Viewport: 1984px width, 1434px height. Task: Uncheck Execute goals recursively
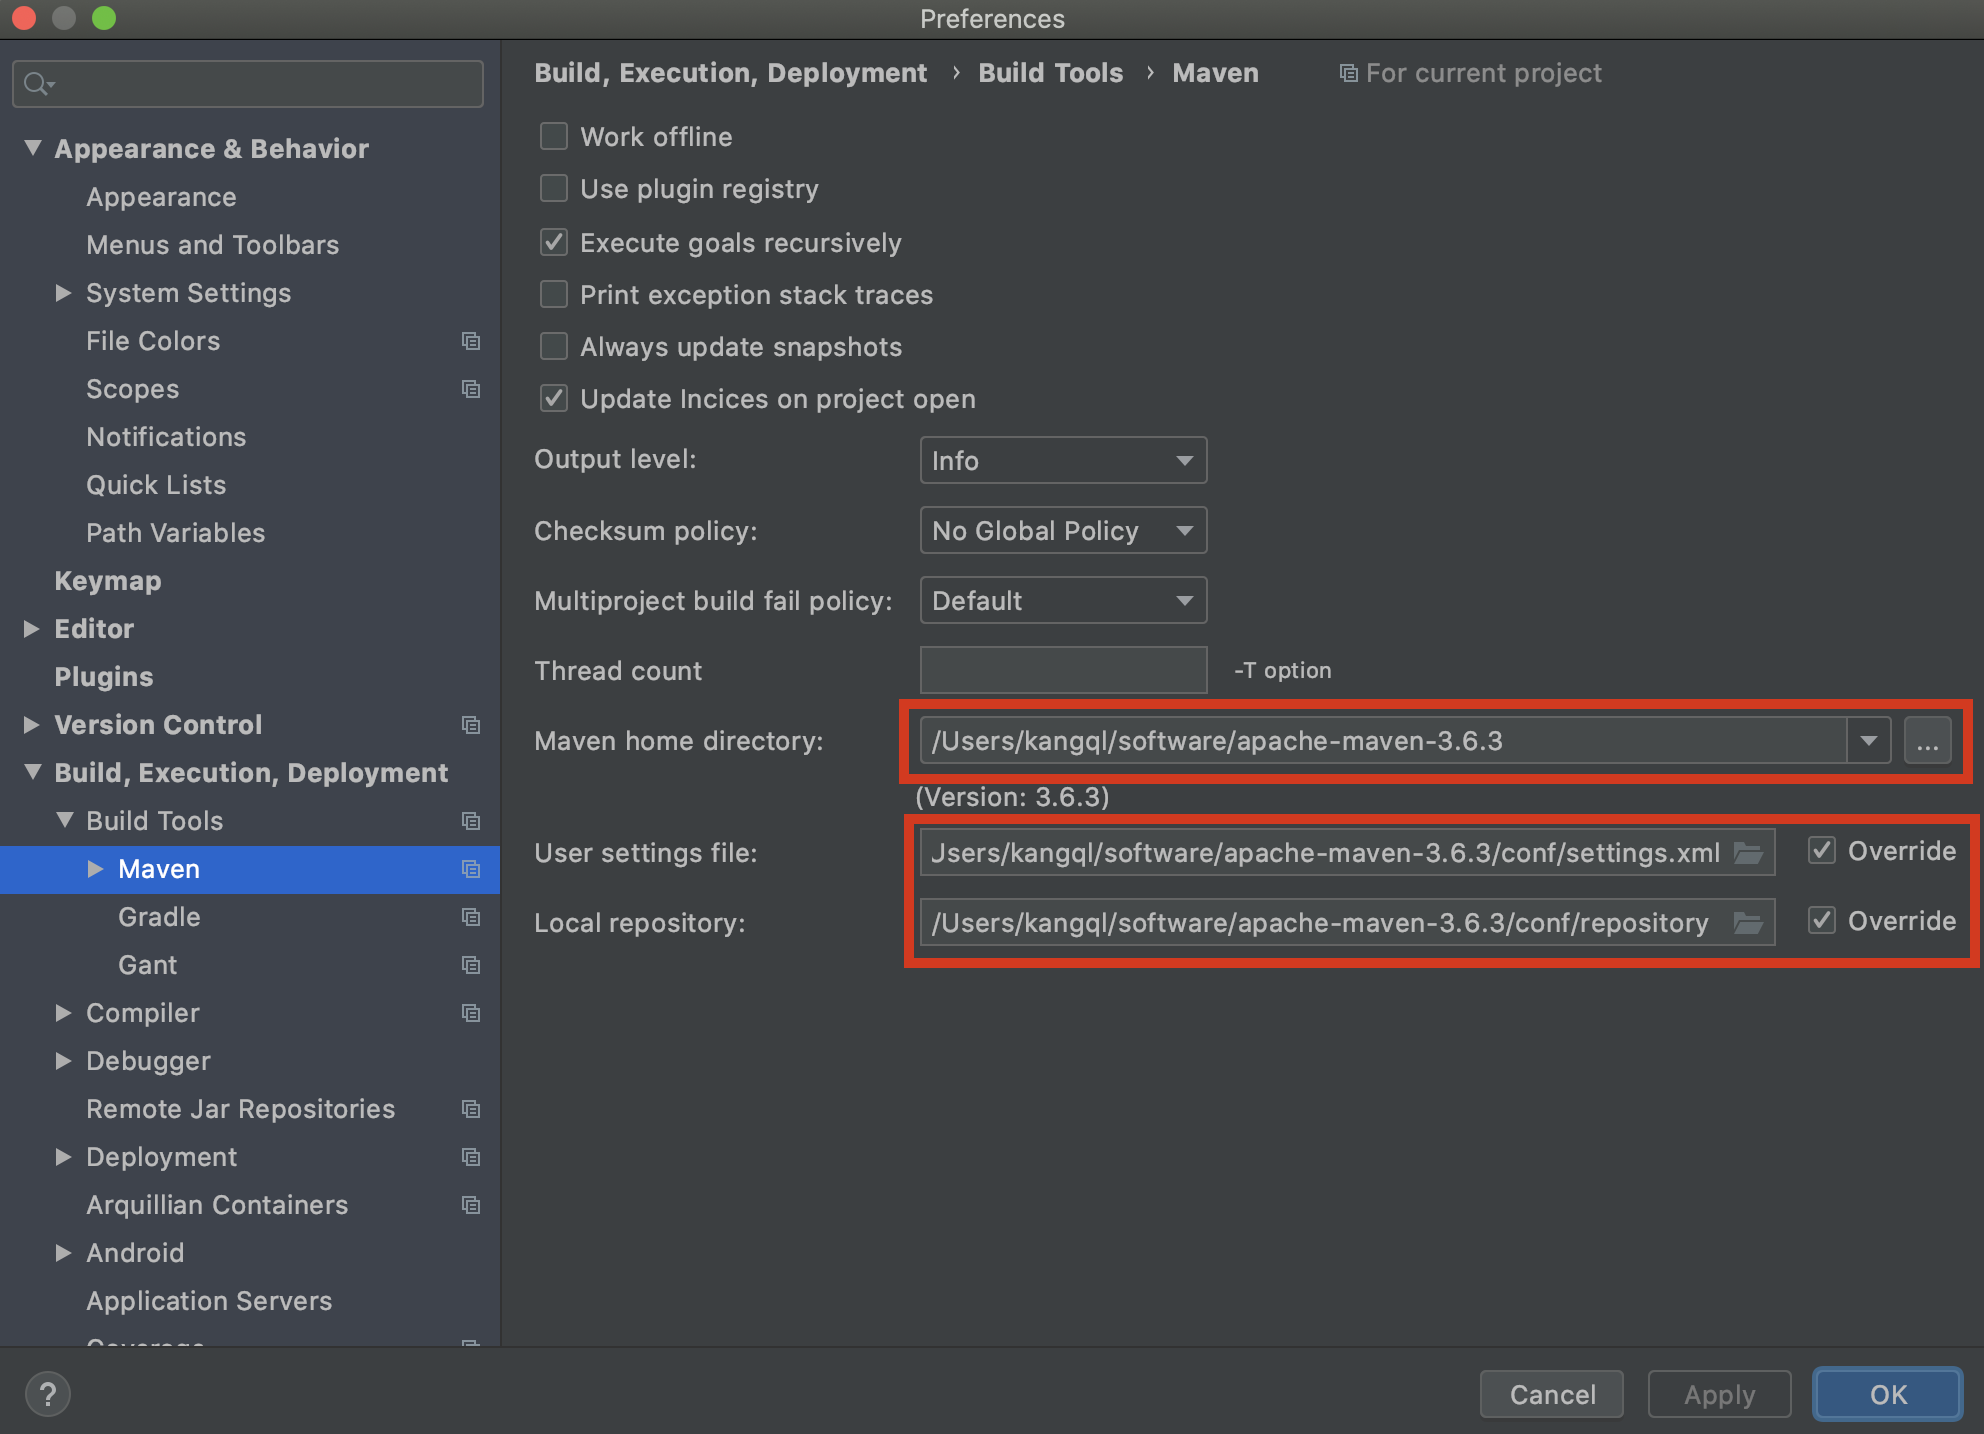pos(553,242)
